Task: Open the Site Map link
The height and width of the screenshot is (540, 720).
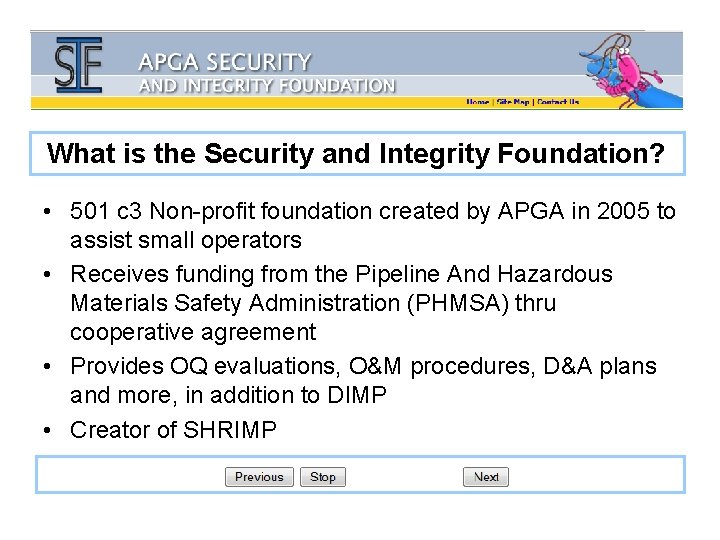Action: [511, 102]
